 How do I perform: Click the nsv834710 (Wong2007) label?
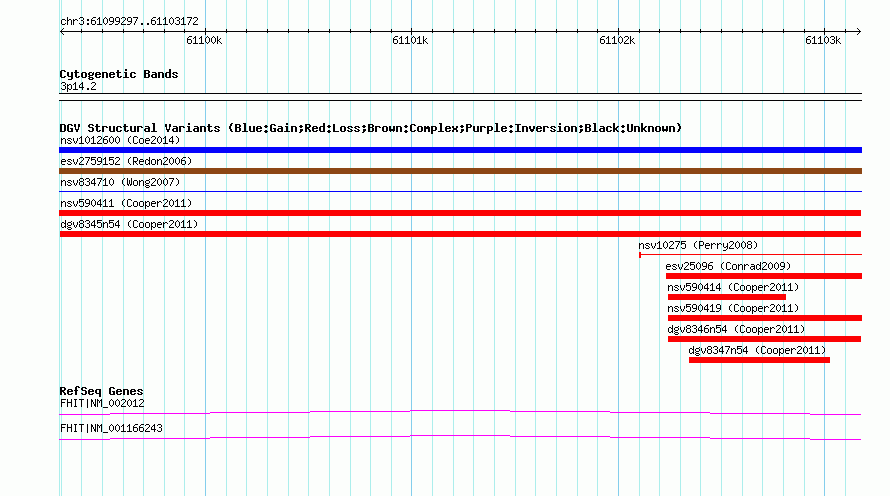click(120, 182)
